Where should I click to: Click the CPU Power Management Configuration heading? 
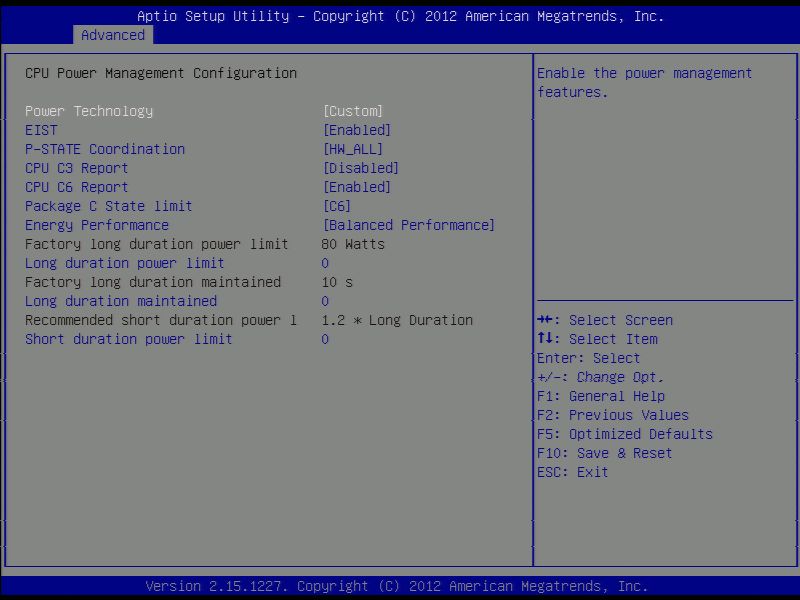coord(161,73)
